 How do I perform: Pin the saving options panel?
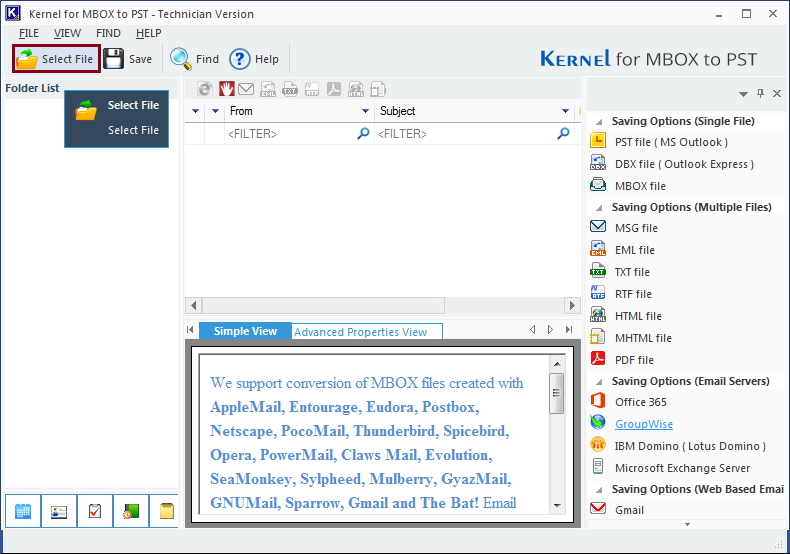(760, 93)
